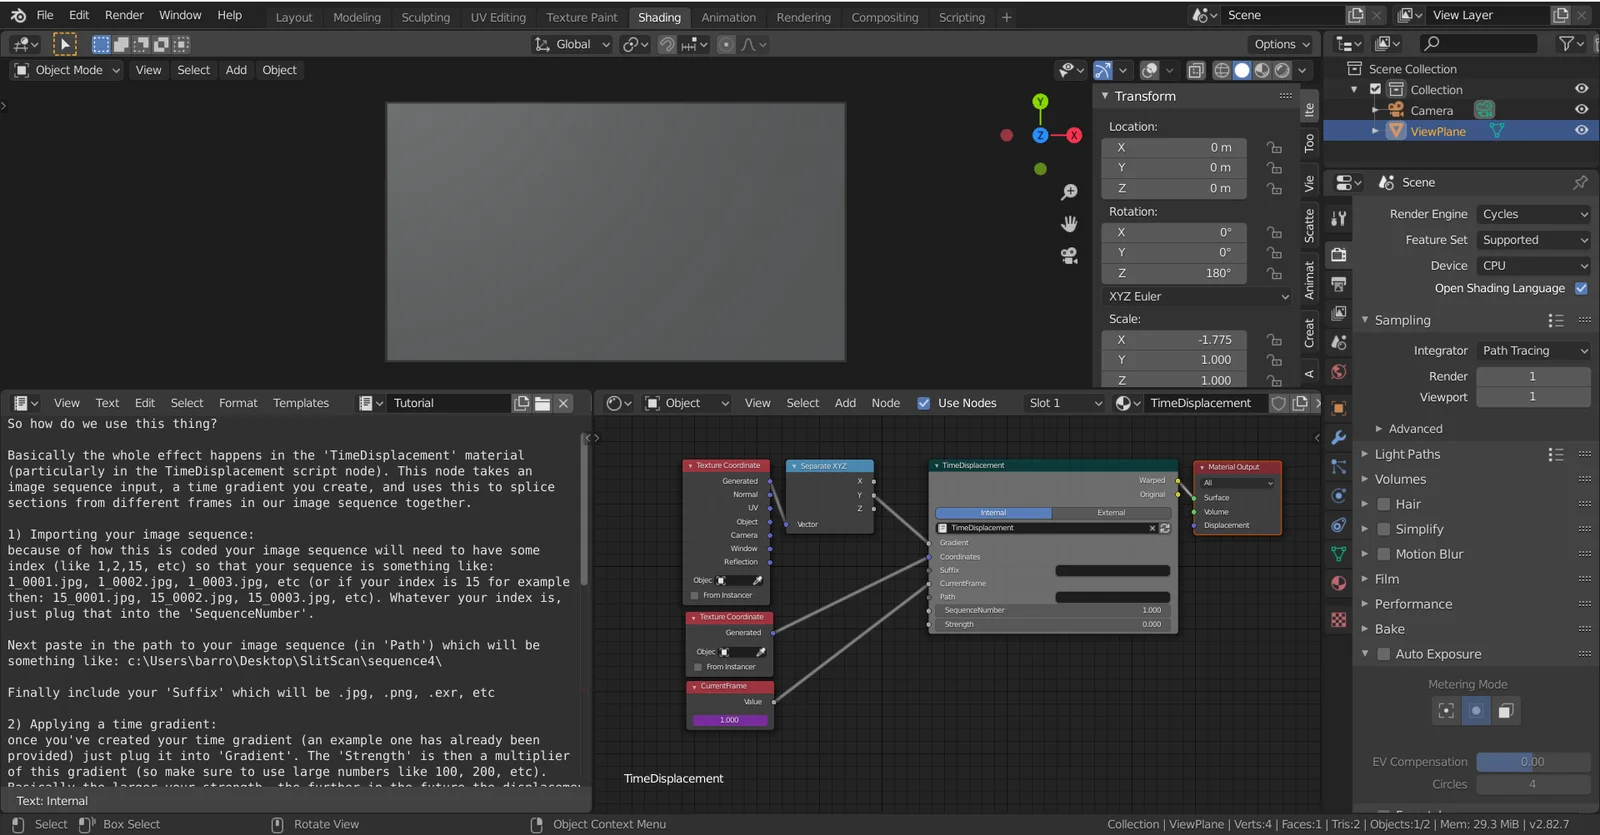
Task: Select rendered viewport shading sphere icon
Action: point(1282,70)
